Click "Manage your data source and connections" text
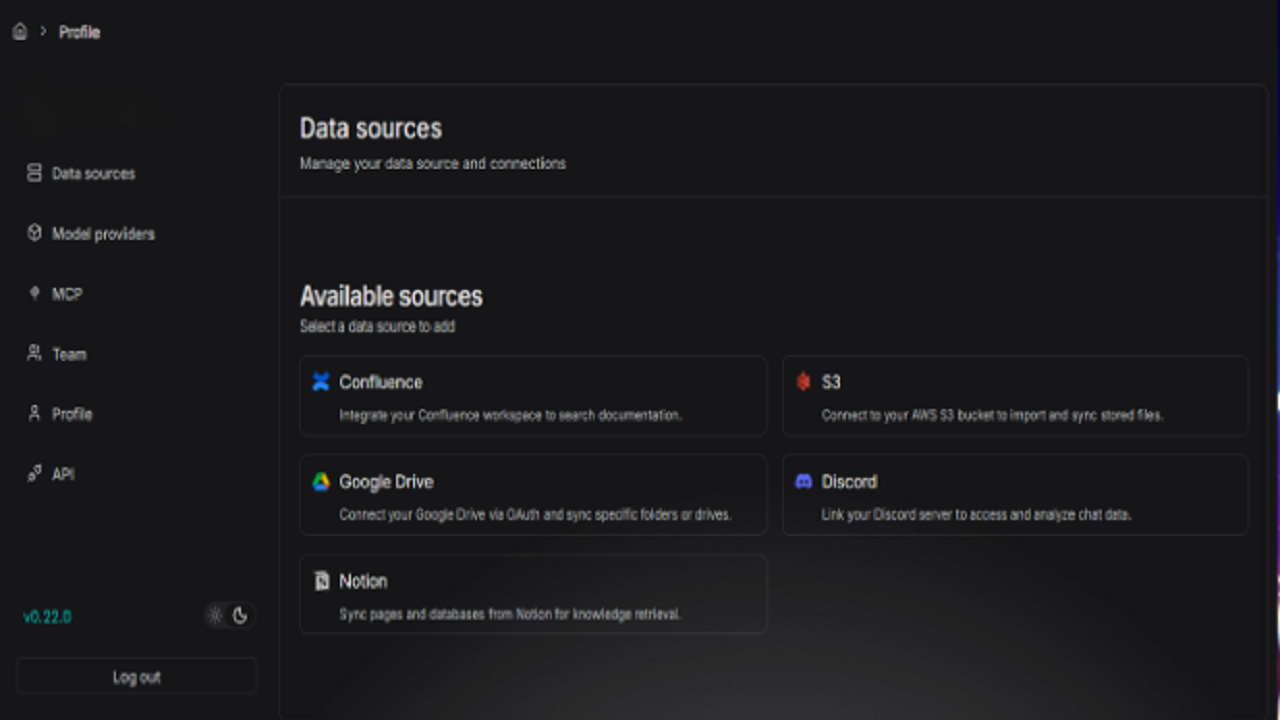 point(433,163)
